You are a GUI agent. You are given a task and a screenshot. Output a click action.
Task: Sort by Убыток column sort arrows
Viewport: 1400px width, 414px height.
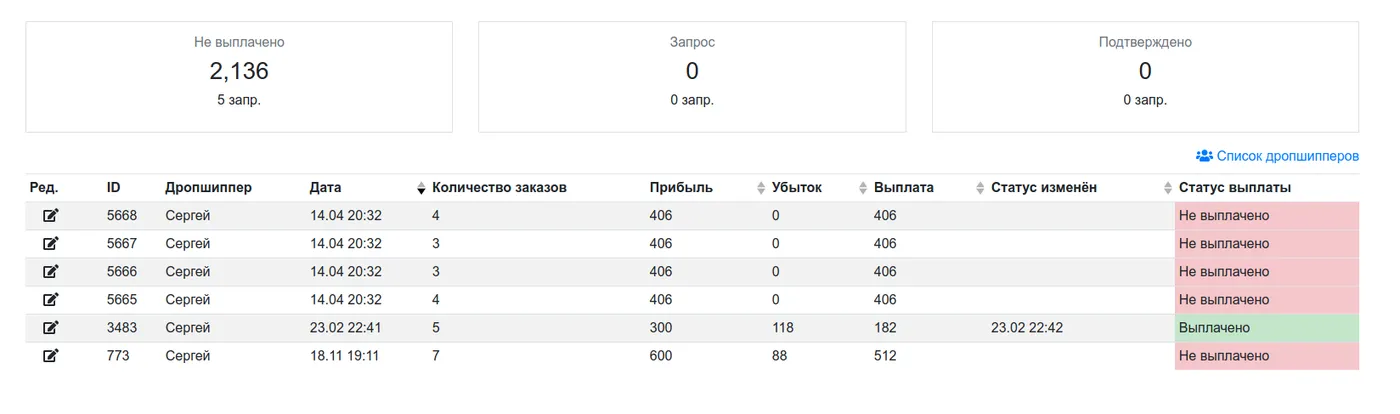pos(863,188)
